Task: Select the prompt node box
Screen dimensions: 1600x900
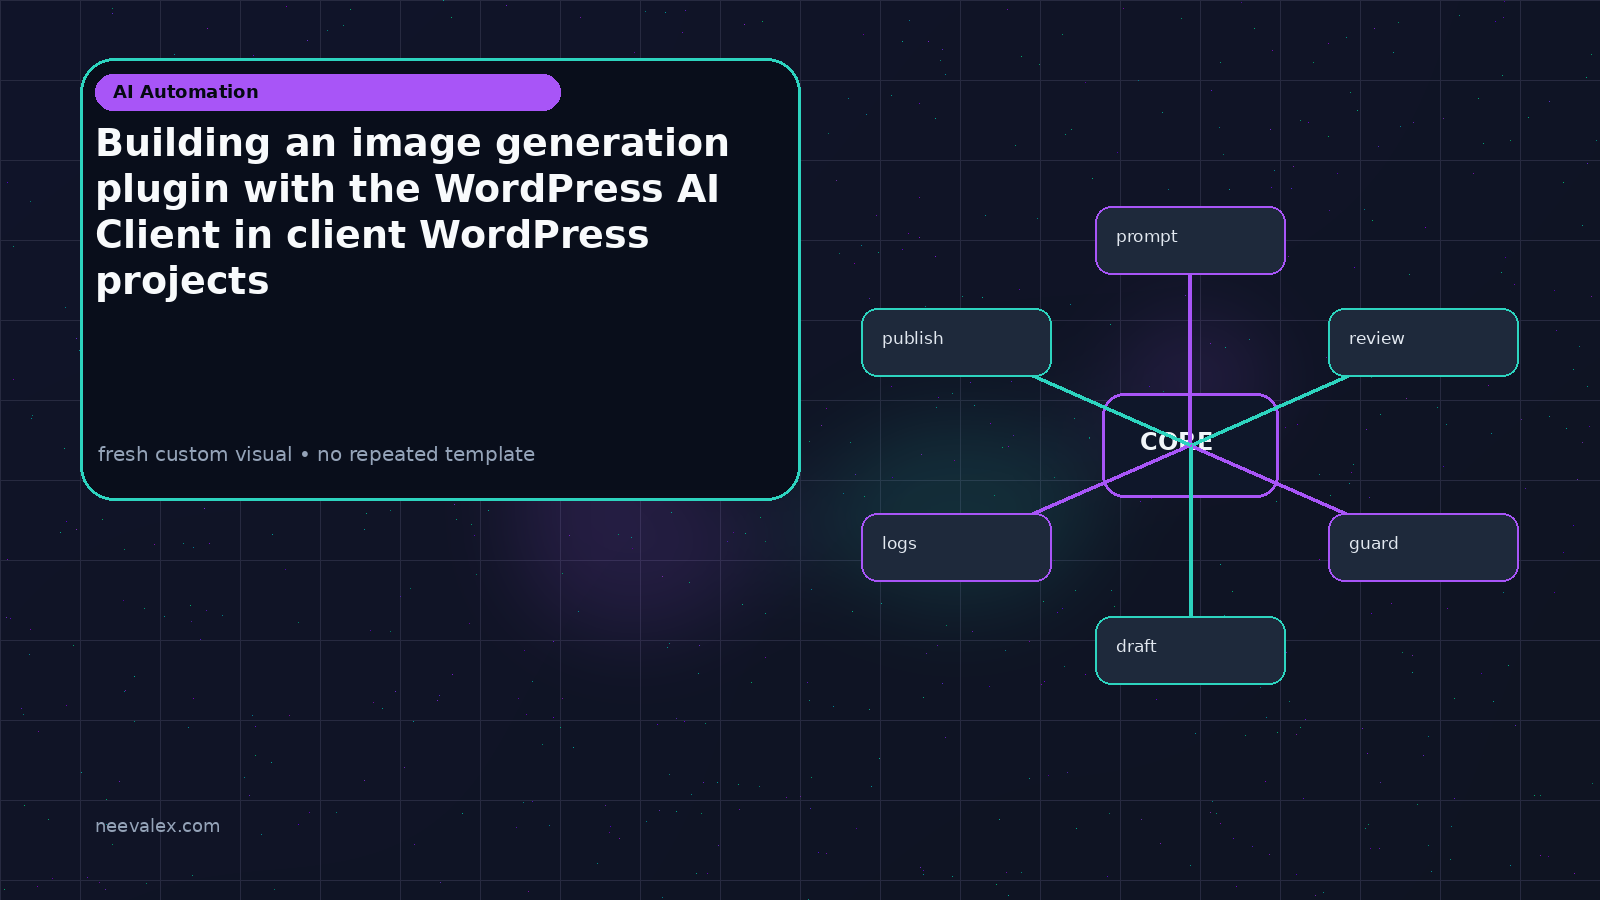Action: (x=1190, y=240)
